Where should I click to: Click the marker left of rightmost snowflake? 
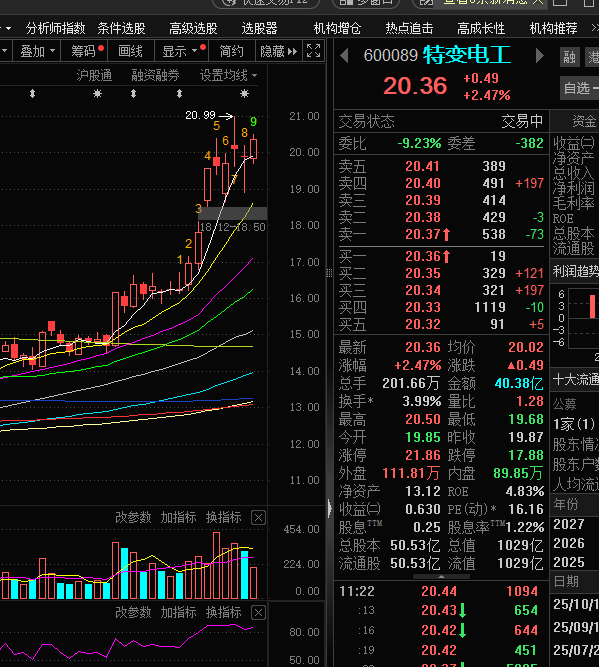coord(179,94)
